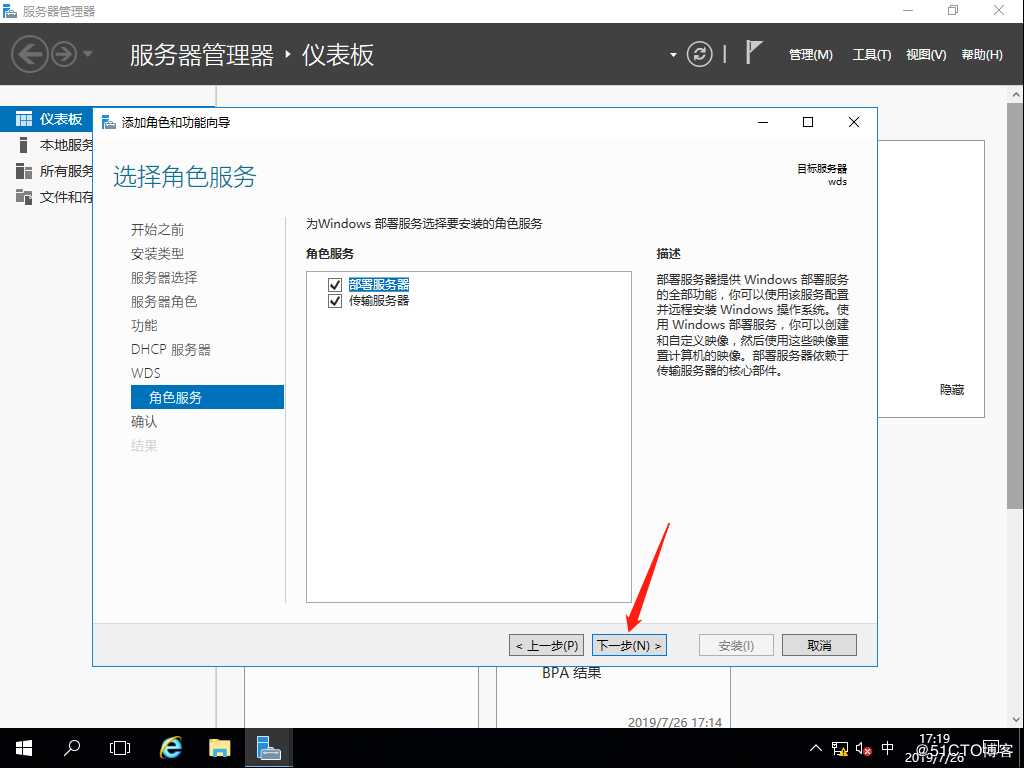Go to the 服务器选择 wizard step

(164, 278)
